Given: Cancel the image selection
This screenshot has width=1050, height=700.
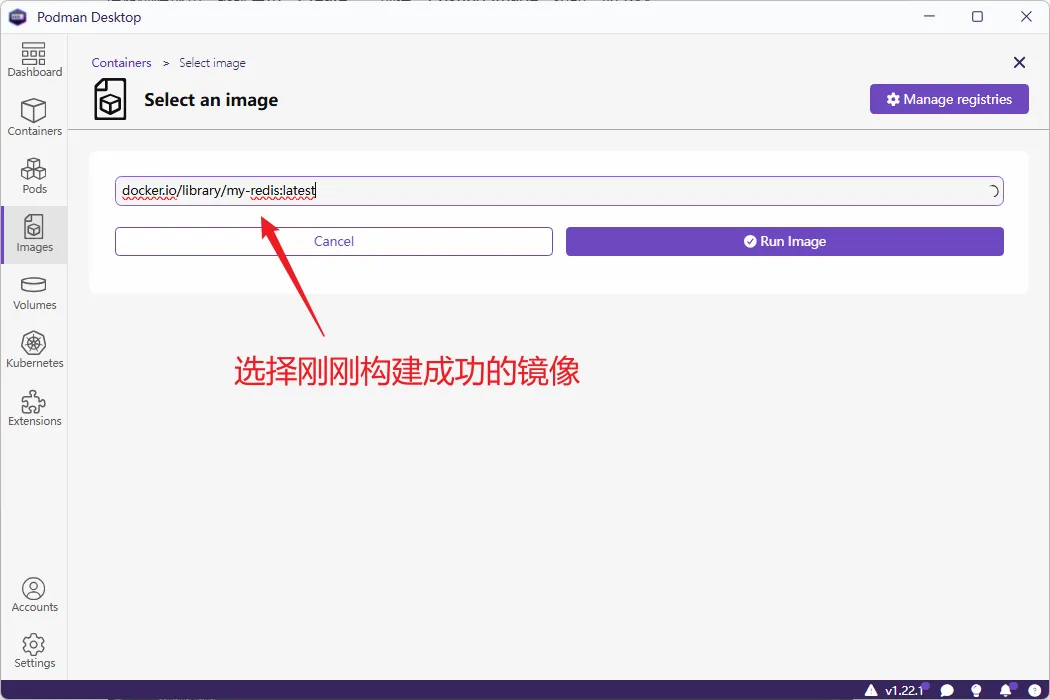Looking at the screenshot, I should coord(333,241).
